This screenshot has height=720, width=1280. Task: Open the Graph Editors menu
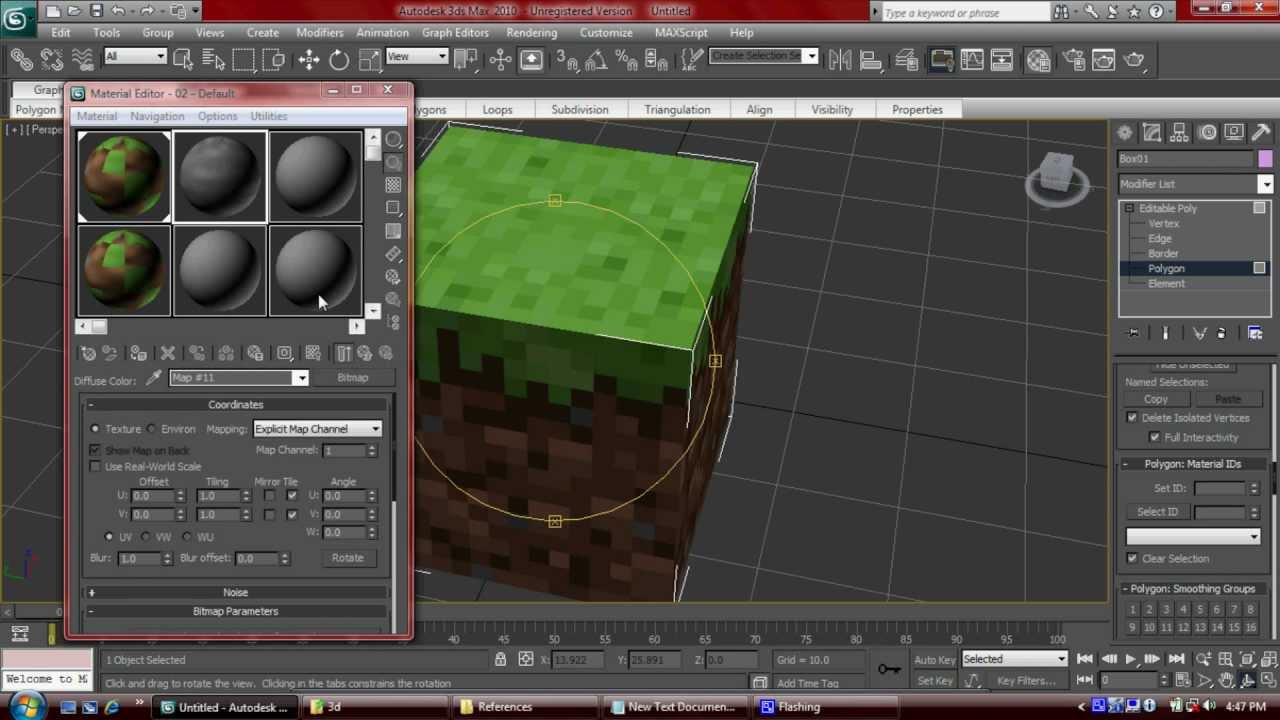pyautogui.click(x=455, y=32)
